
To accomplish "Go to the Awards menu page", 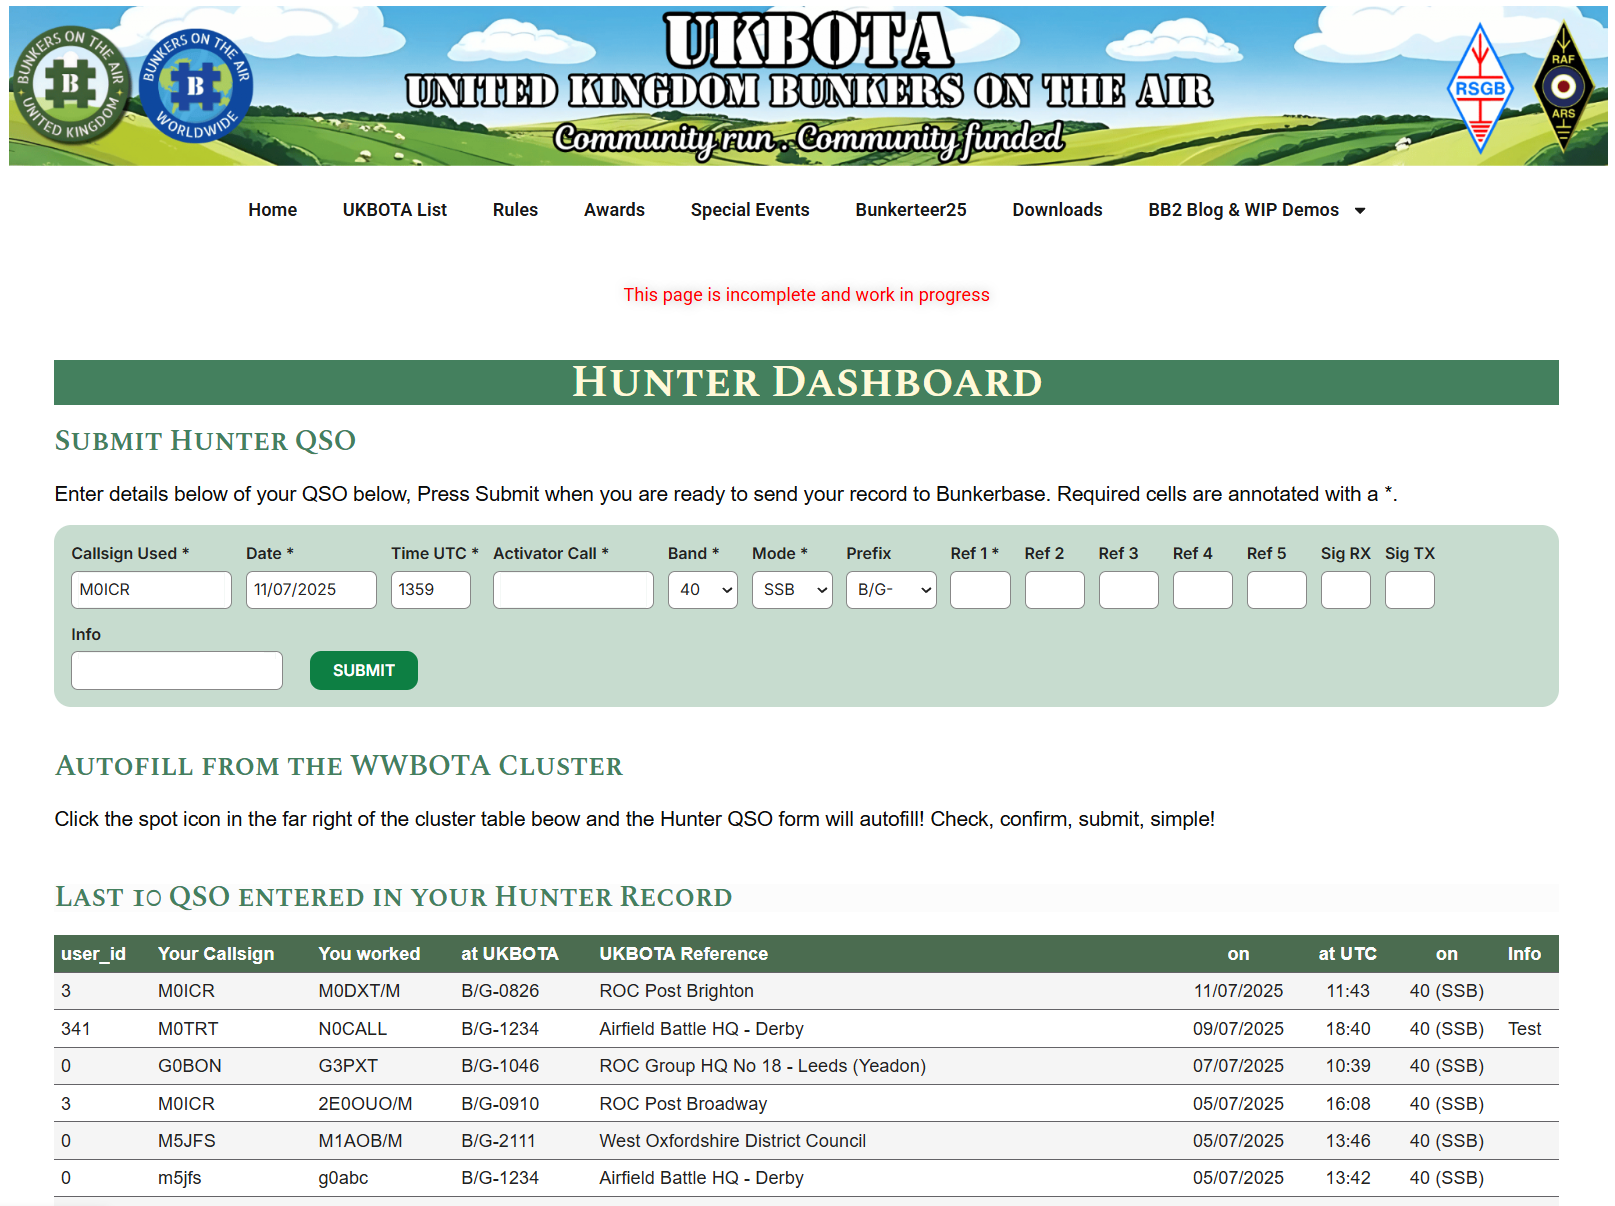I will (x=614, y=210).
